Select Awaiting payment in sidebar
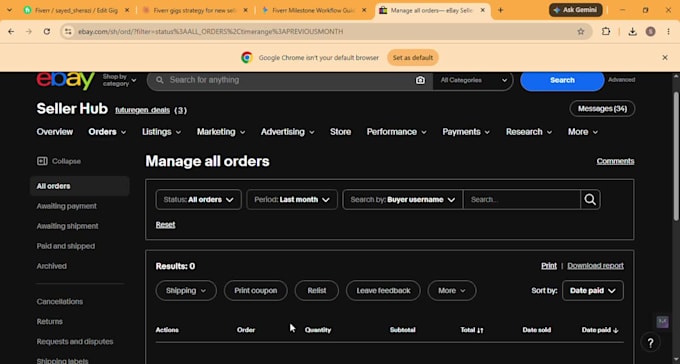 [66, 206]
